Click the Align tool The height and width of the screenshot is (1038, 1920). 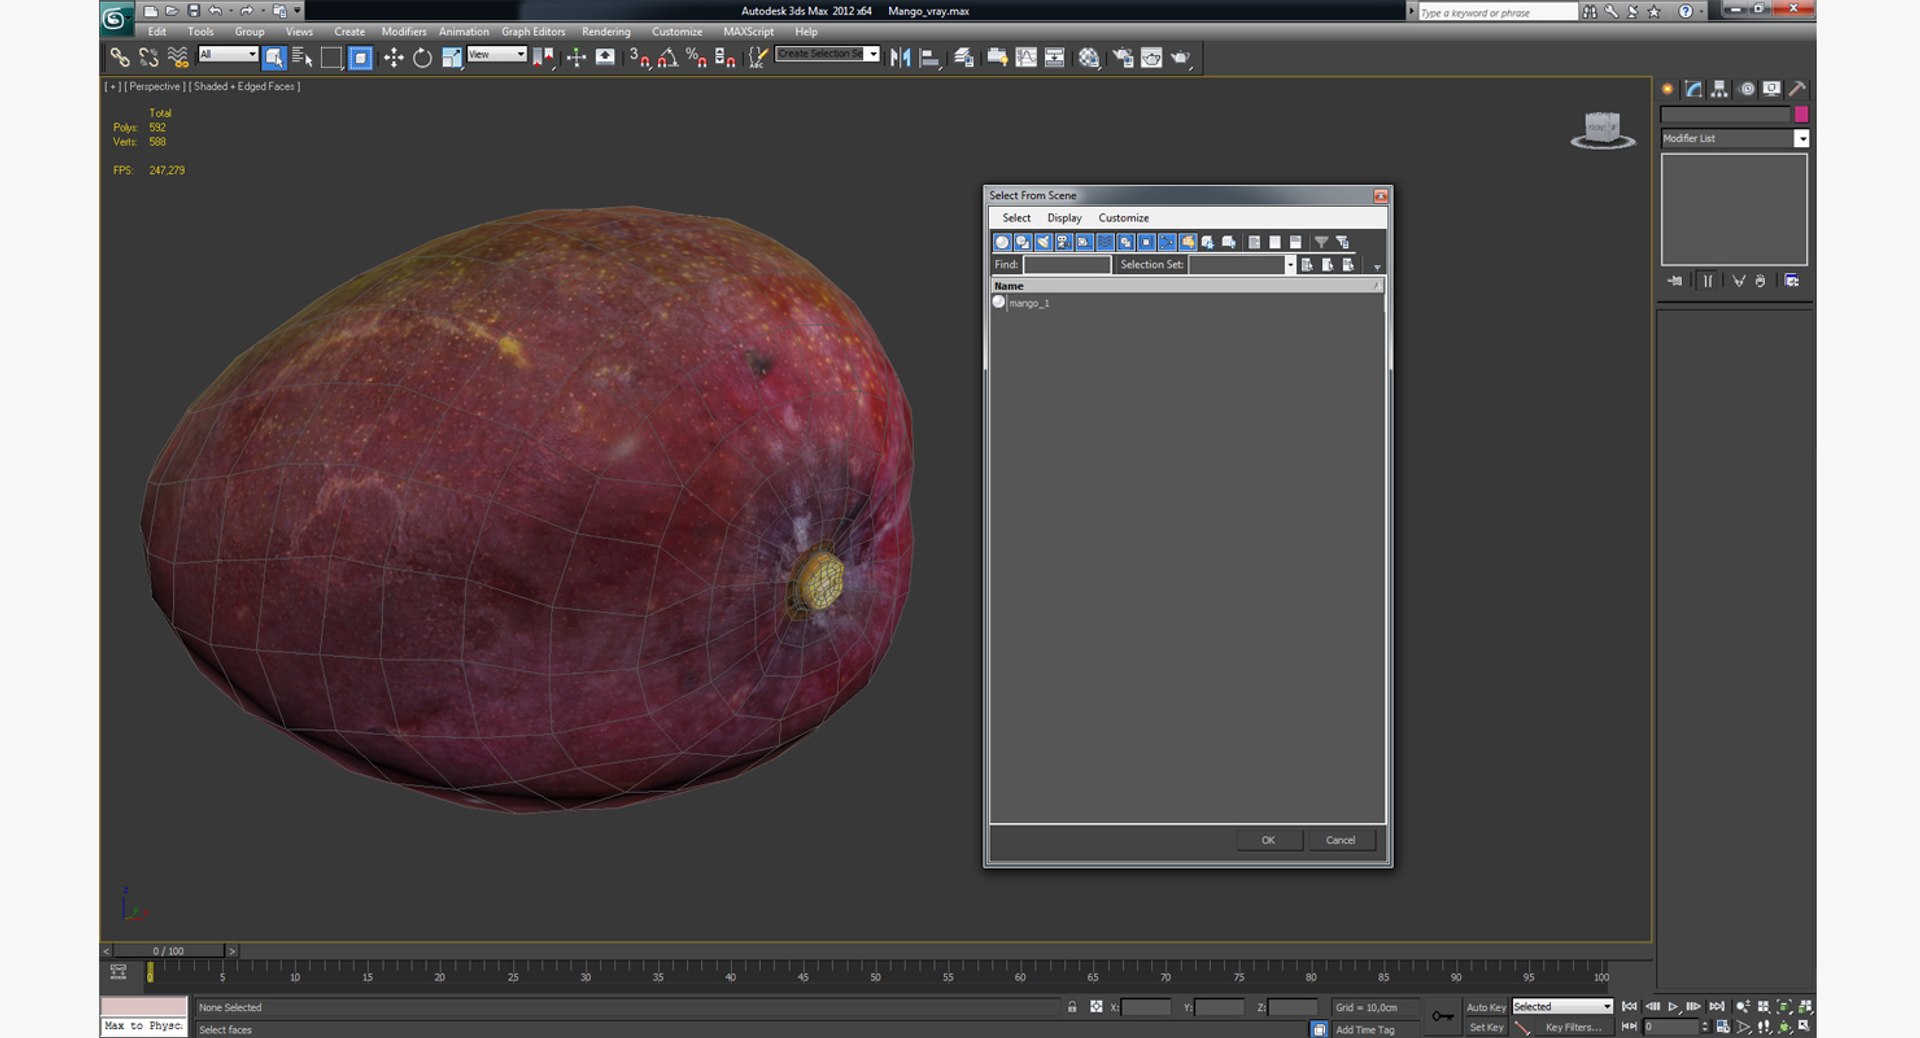coord(930,58)
